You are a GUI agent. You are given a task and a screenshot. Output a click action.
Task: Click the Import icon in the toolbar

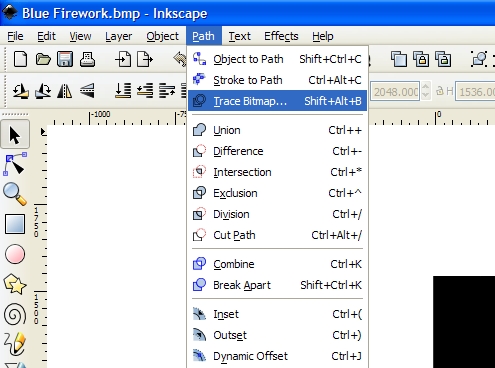point(123,60)
